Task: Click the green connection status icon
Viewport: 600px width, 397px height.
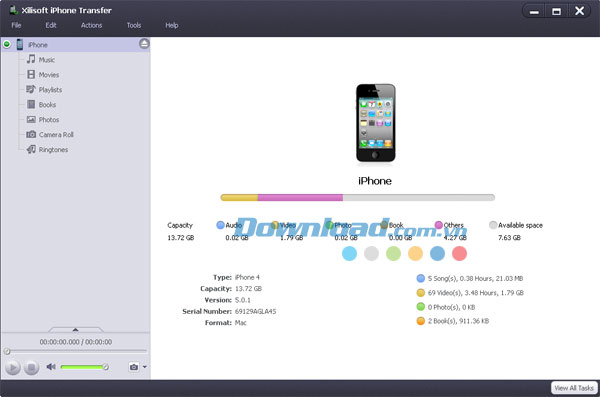Action: [7, 44]
